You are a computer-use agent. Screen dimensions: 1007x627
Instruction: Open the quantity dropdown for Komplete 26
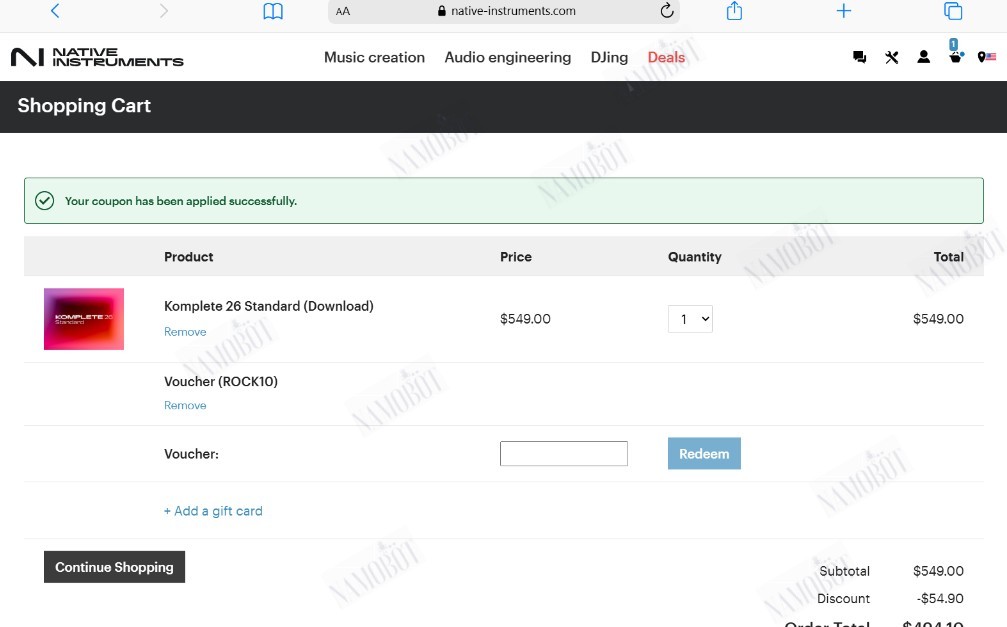[x=690, y=319]
